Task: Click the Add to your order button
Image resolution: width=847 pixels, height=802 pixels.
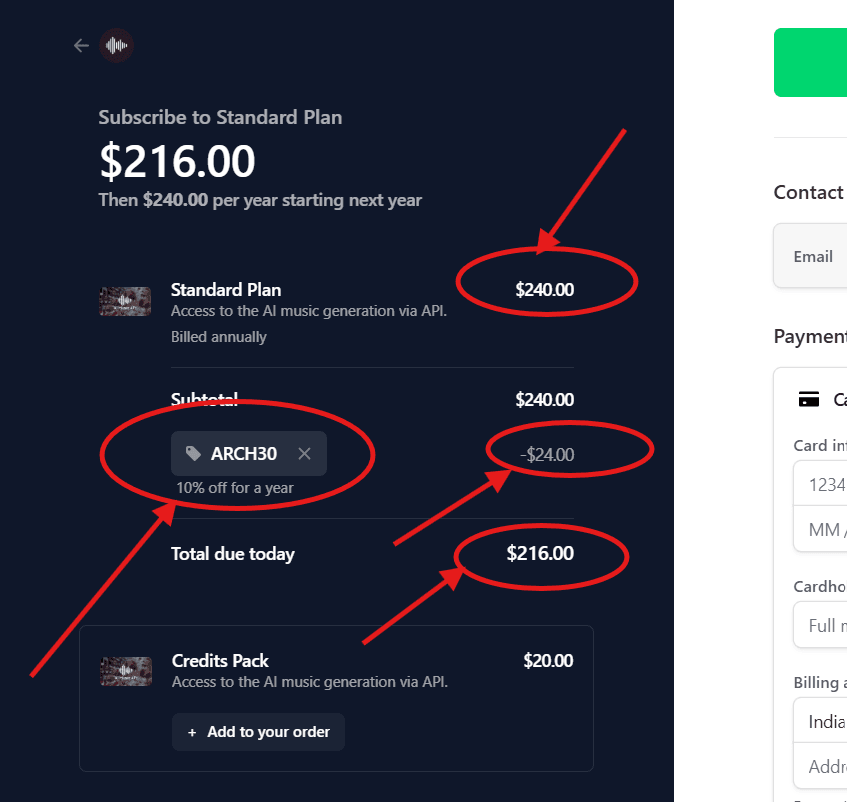Action: pyautogui.click(x=258, y=732)
